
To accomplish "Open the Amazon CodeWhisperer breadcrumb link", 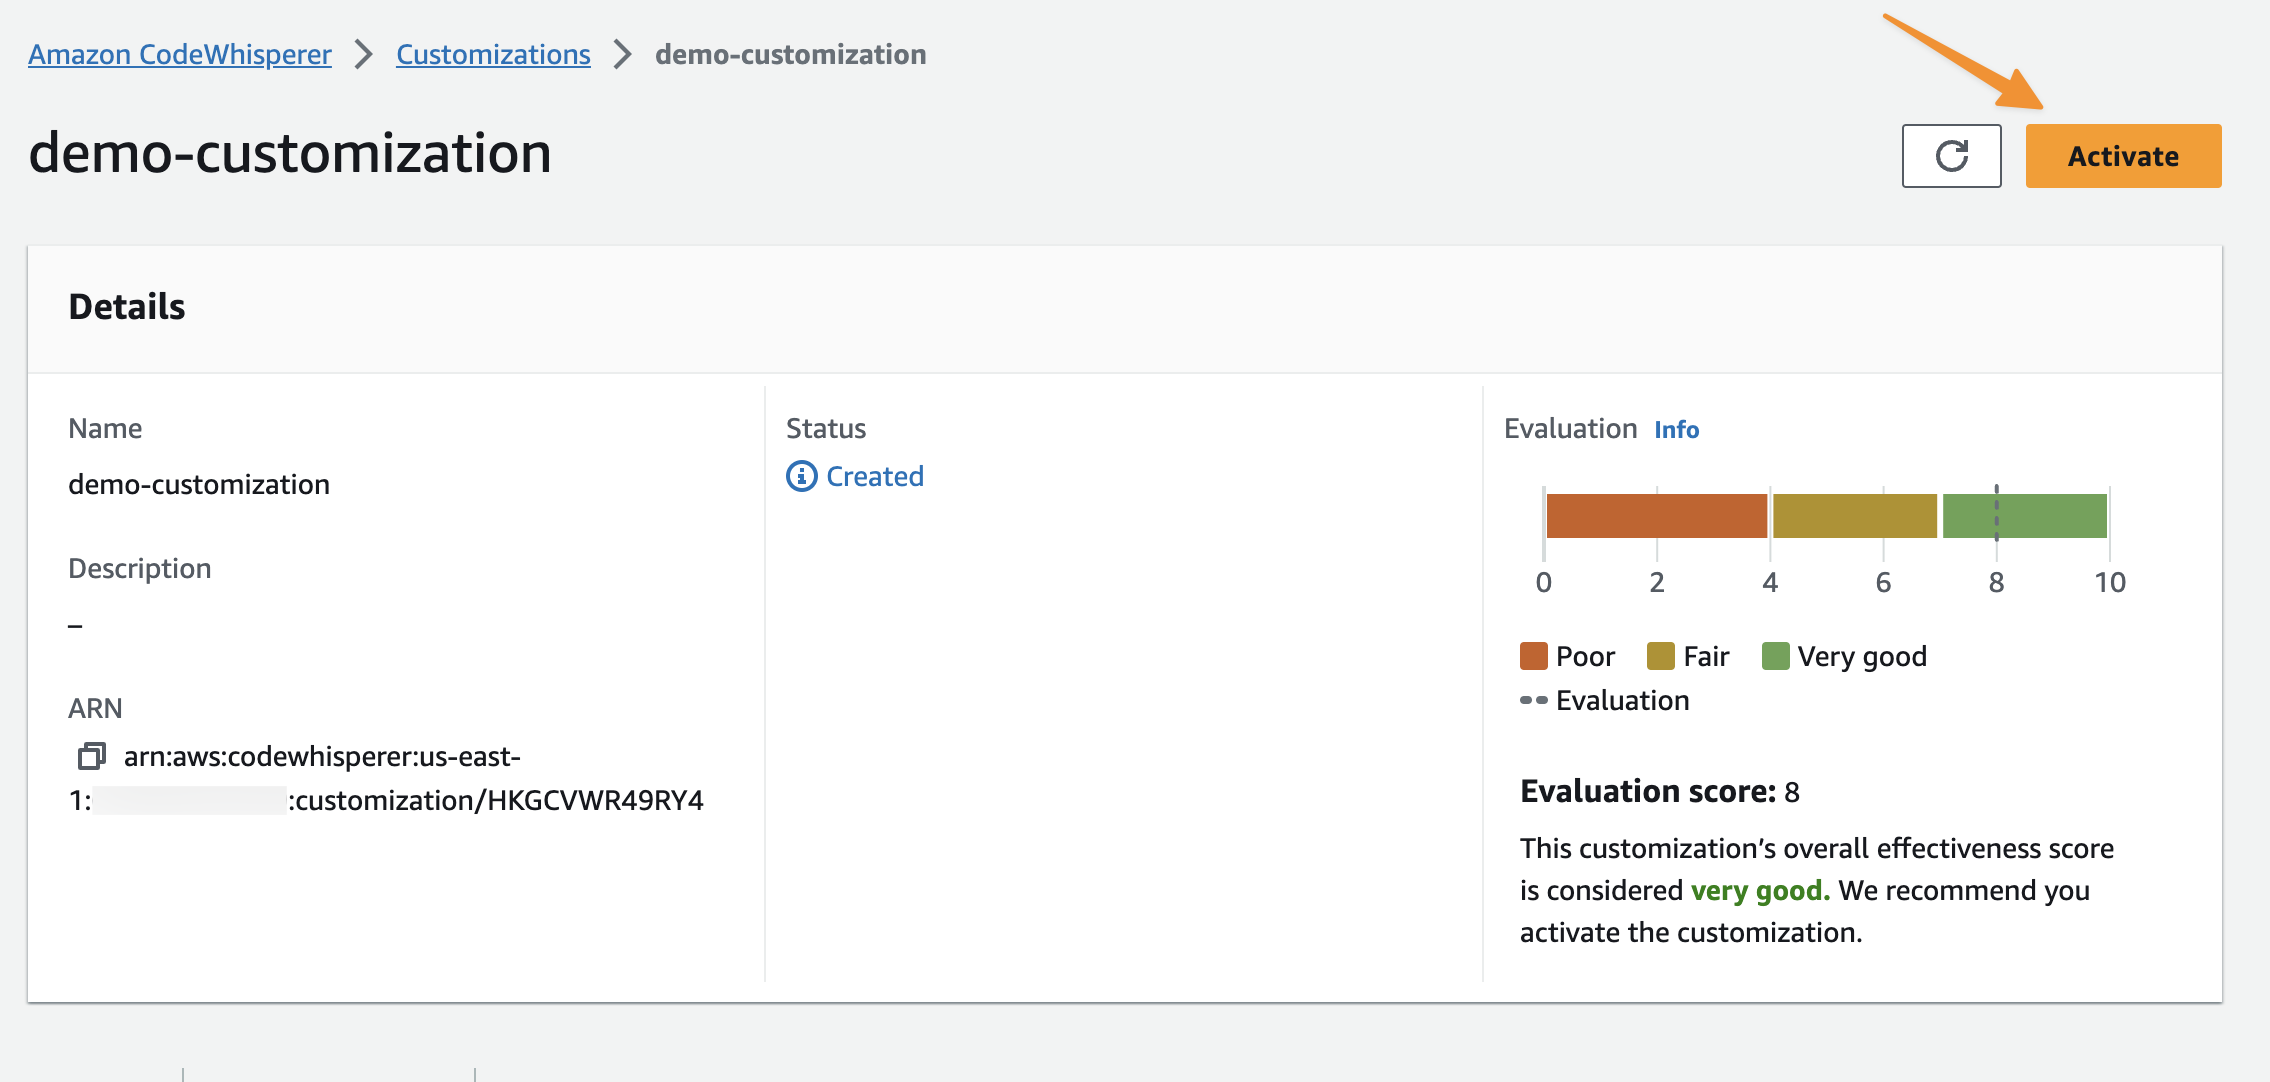I will point(180,54).
